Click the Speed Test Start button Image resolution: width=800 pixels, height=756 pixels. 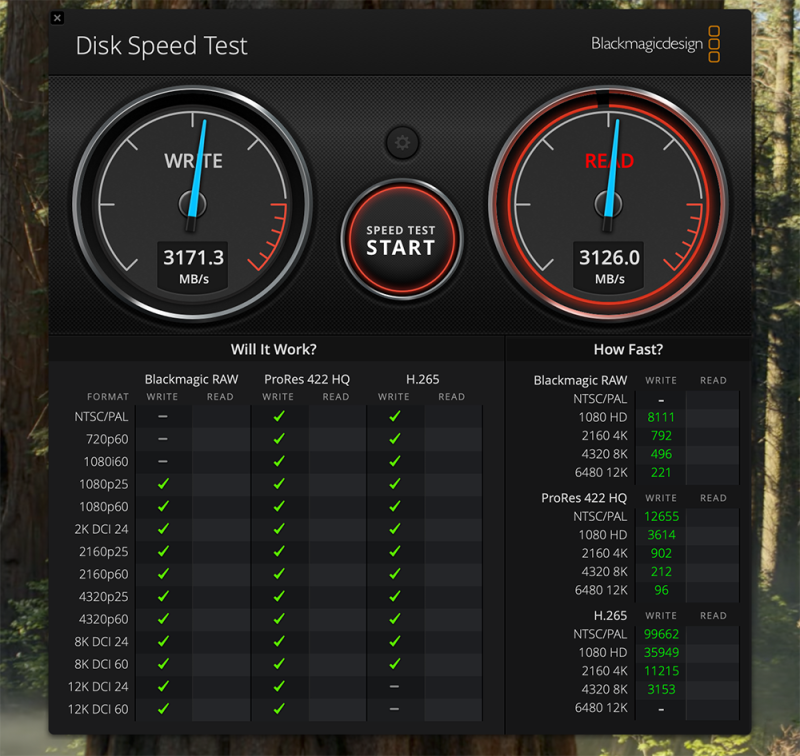point(402,240)
